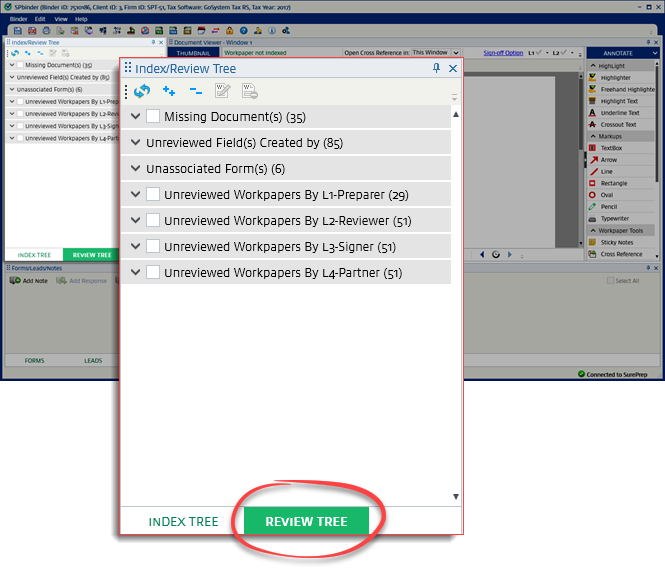Viewport: 665px width, 569px height.
Task: Select the Pencil markup tool
Action: [608, 206]
